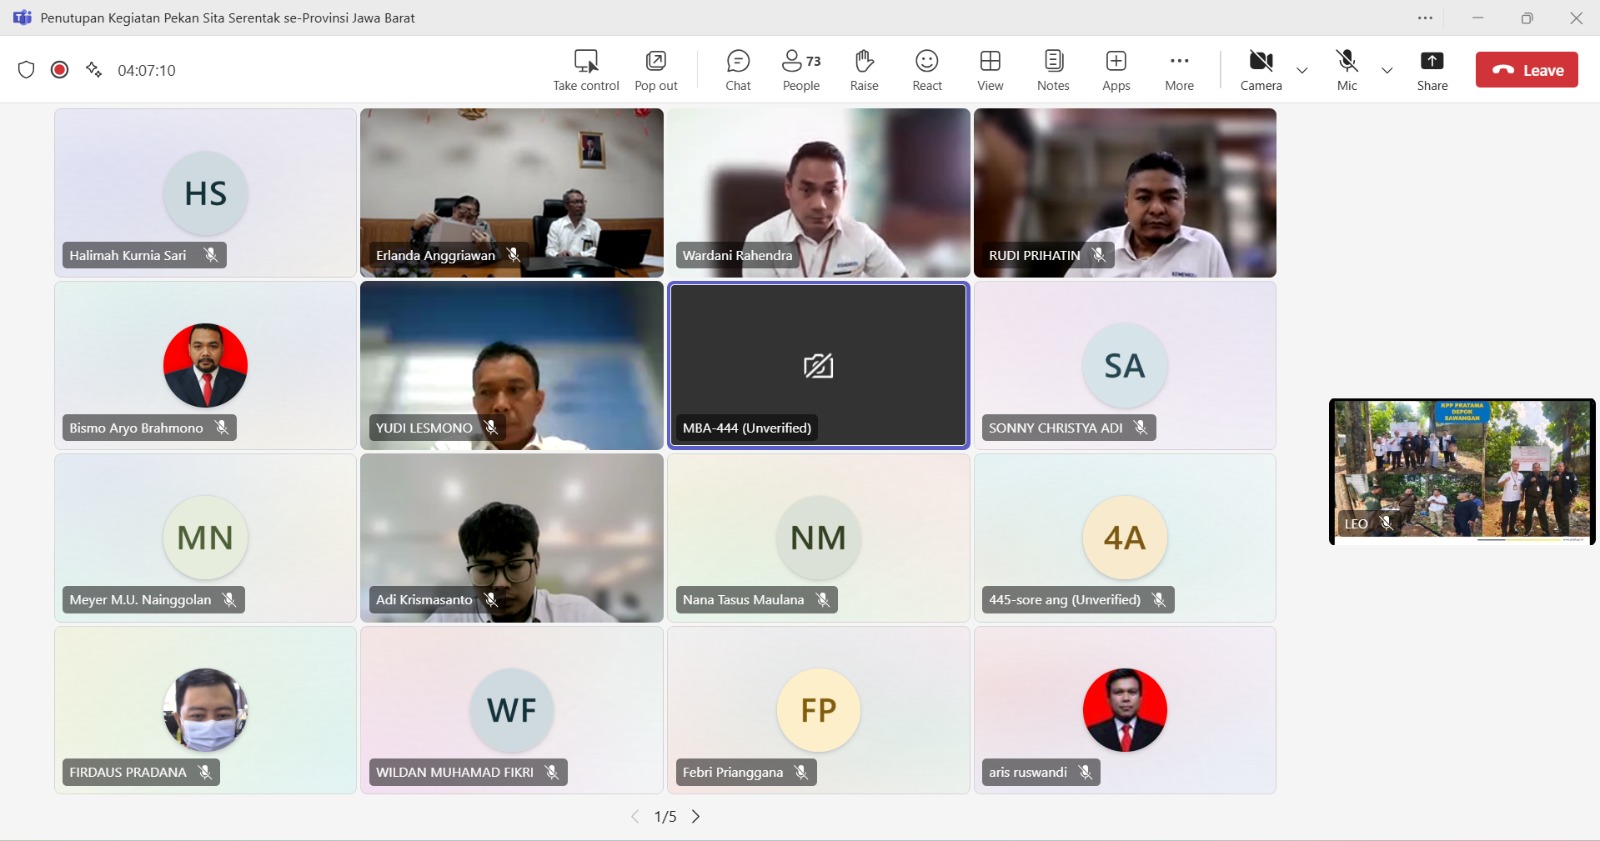Share your screen content
The image size is (1600, 841).
(1432, 70)
